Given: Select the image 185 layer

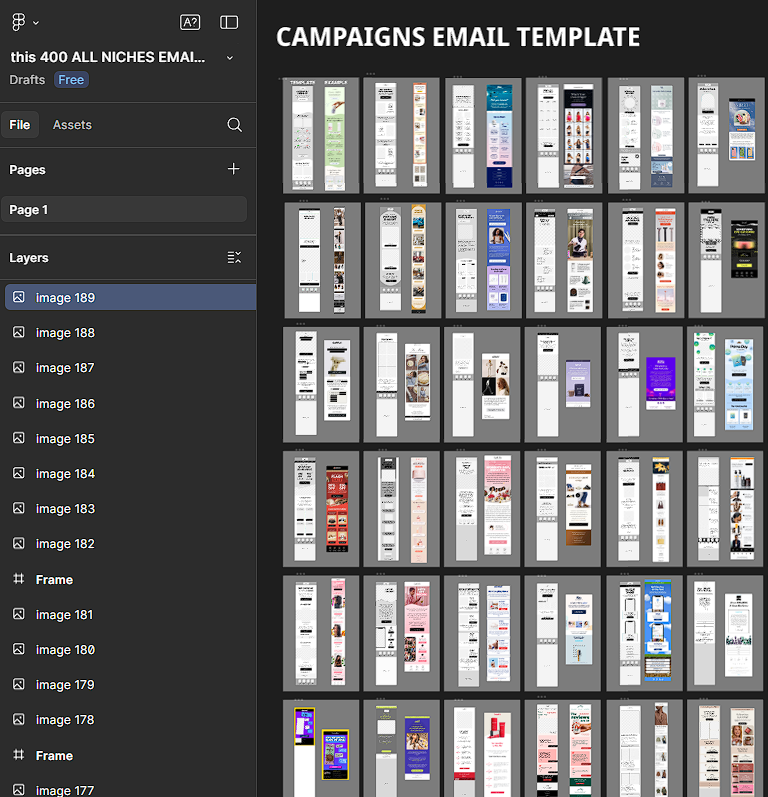Looking at the screenshot, I should click(65, 438).
